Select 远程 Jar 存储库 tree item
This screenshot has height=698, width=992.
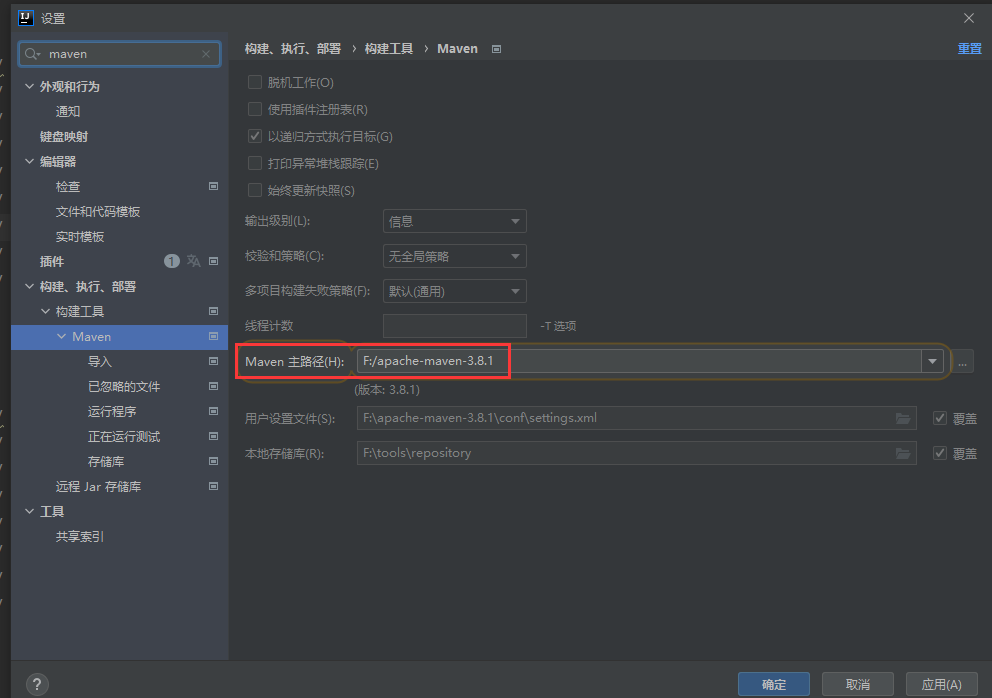[x=99, y=487]
